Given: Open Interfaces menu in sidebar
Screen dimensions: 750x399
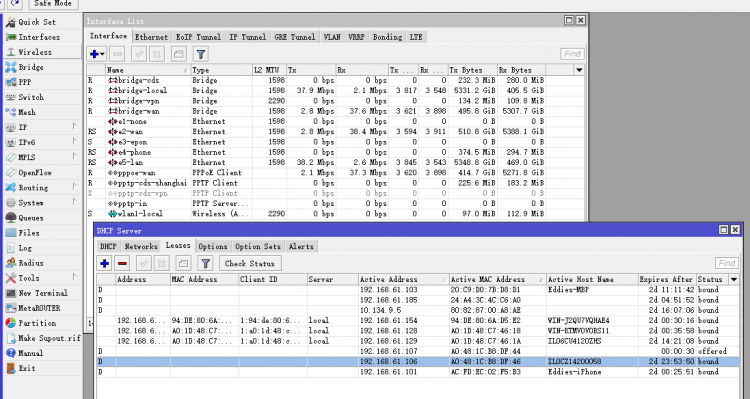Looking at the screenshot, I should [39, 37].
